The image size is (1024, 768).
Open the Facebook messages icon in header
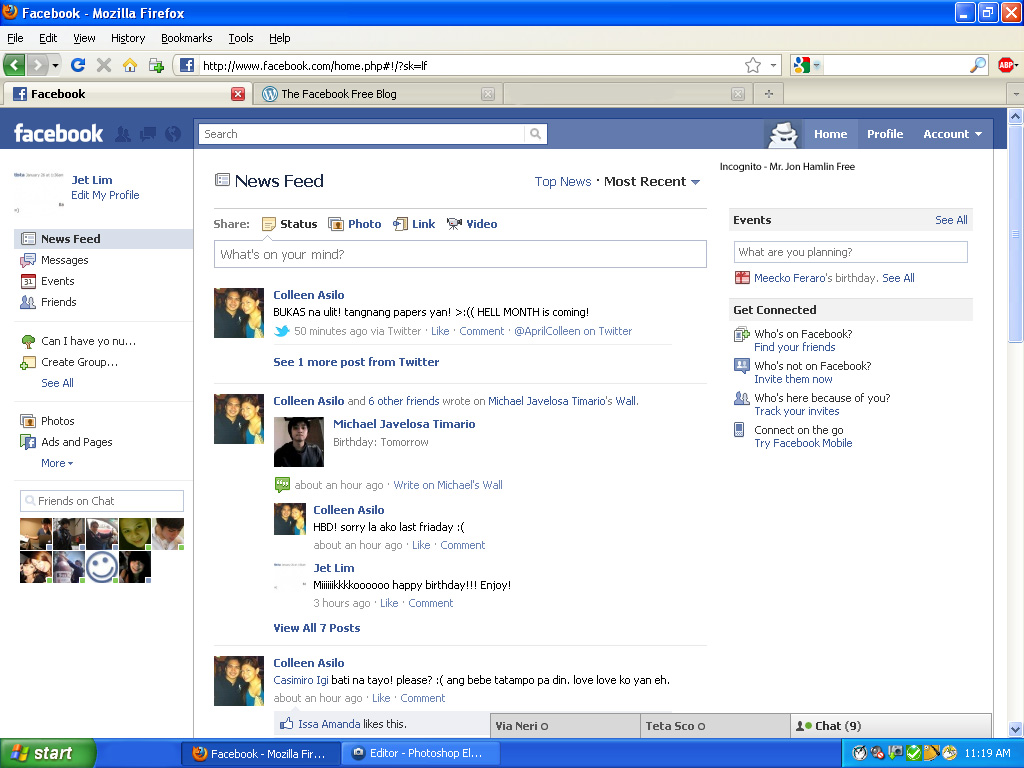(148, 134)
